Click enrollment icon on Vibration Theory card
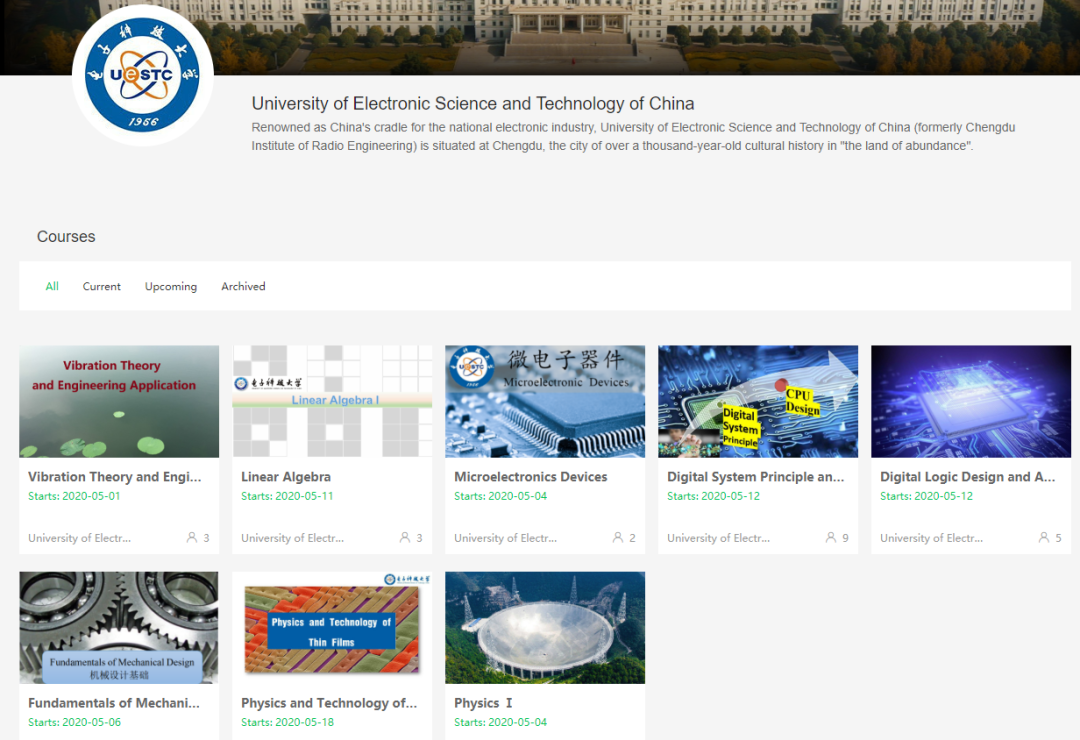Image resolution: width=1080 pixels, height=740 pixels. (191, 537)
